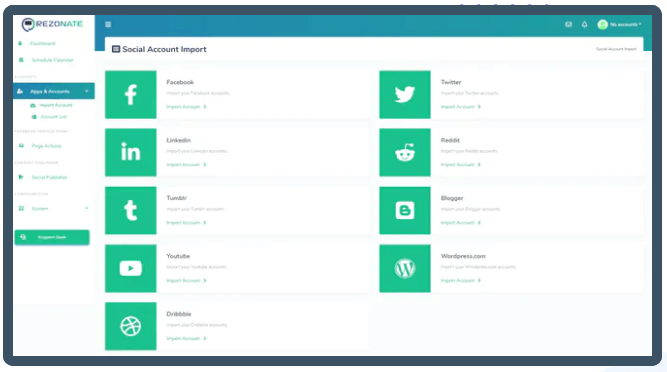This screenshot has width=667, height=372.
Task: Select the LinkedIn logo tile
Action: coord(131,152)
